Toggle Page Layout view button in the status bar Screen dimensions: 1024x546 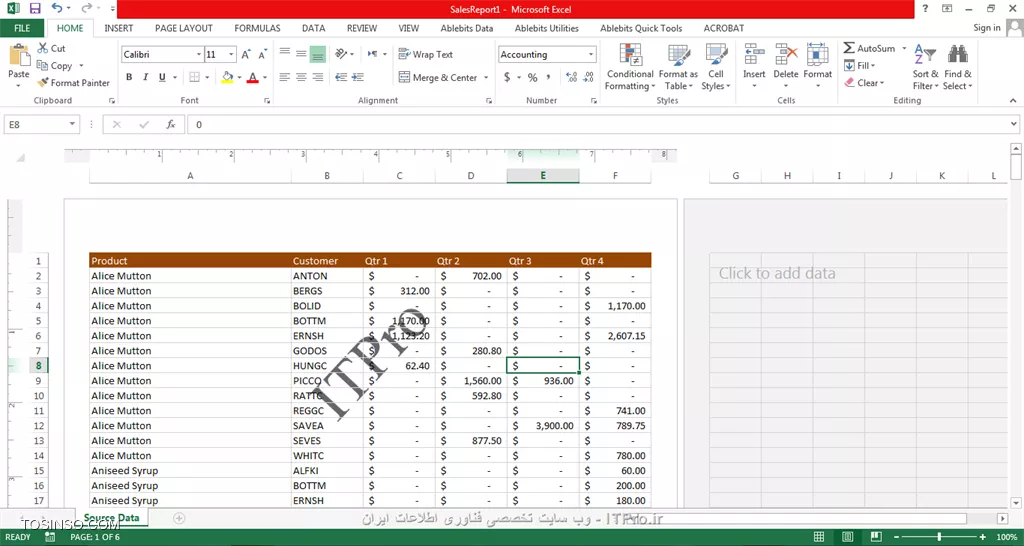click(847, 537)
